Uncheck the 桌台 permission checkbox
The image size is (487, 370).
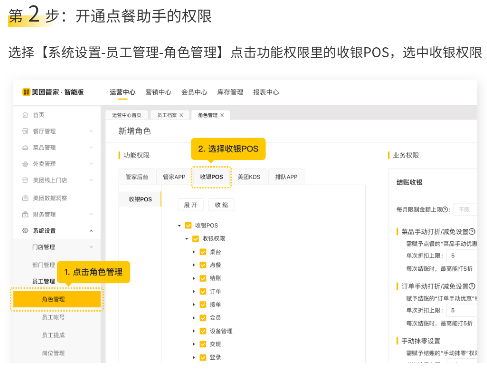click(203, 252)
